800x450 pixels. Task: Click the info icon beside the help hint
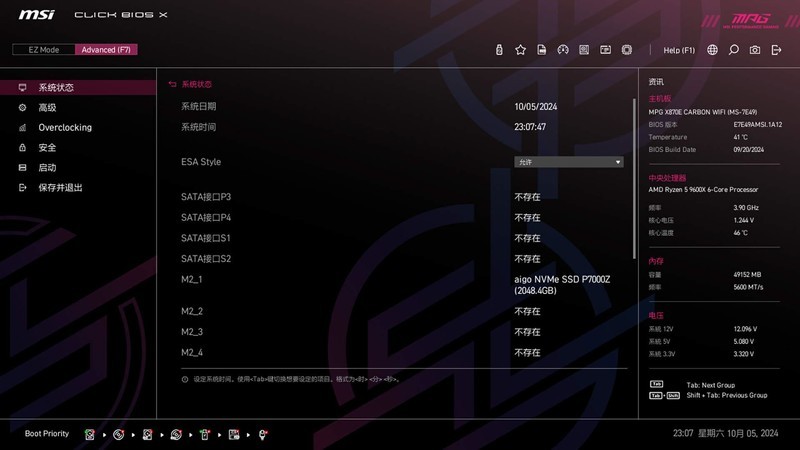point(185,379)
